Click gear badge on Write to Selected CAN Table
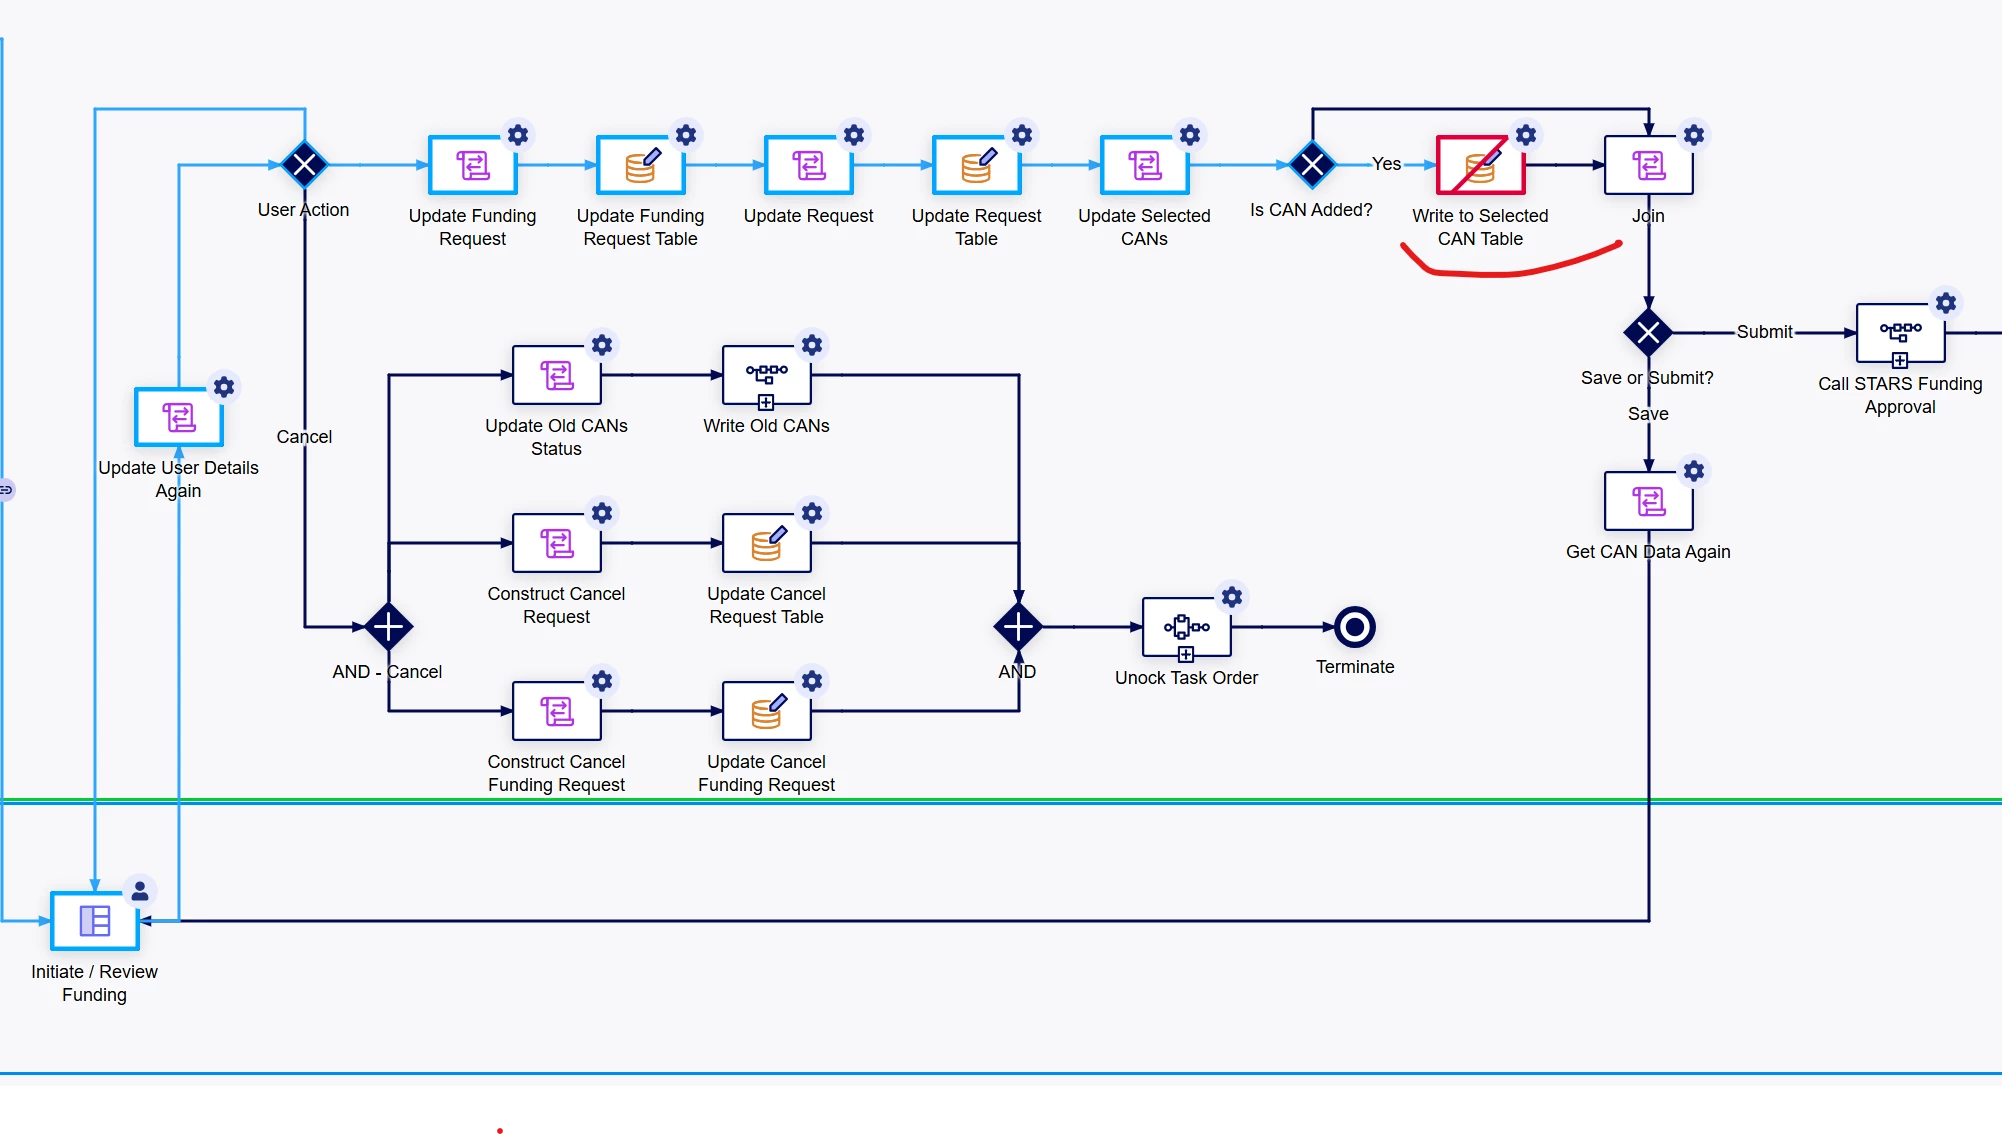The image size is (2002, 1135). pyautogui.click(x=1526, y=135)
